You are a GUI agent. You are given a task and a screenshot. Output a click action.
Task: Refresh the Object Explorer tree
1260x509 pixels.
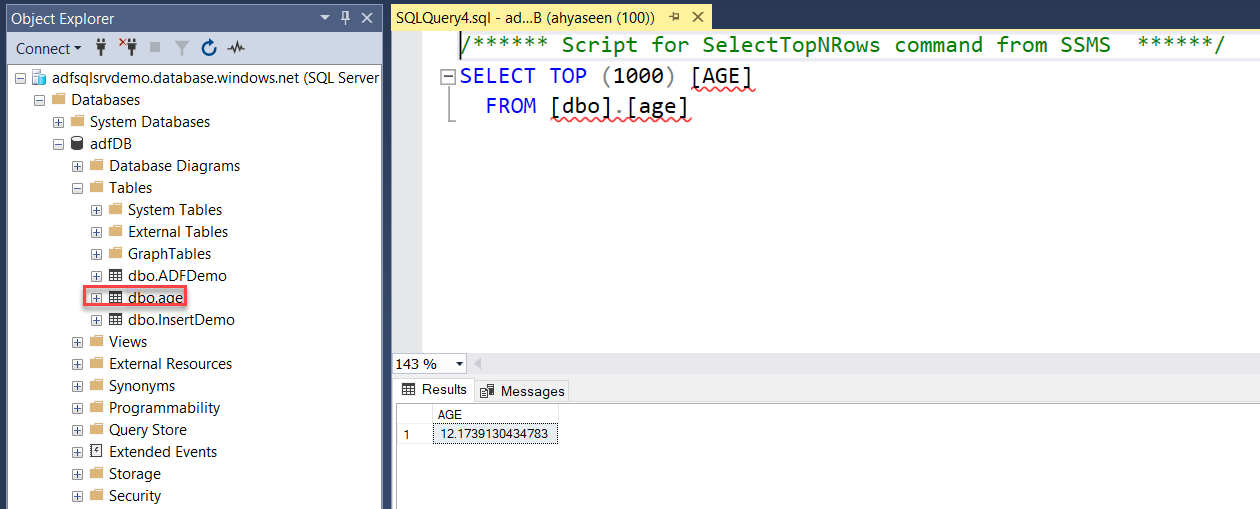point(209,48)
